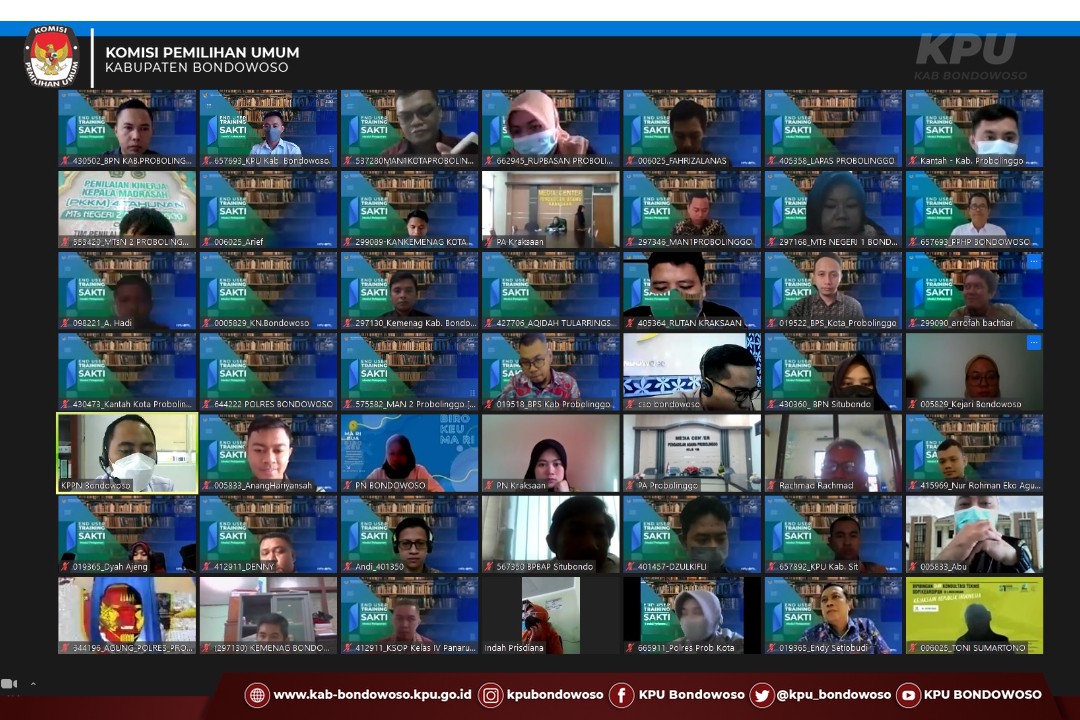Click the Instagram icon for kpubondowoso
1080x720 pixels.
[x=490, y=695]
